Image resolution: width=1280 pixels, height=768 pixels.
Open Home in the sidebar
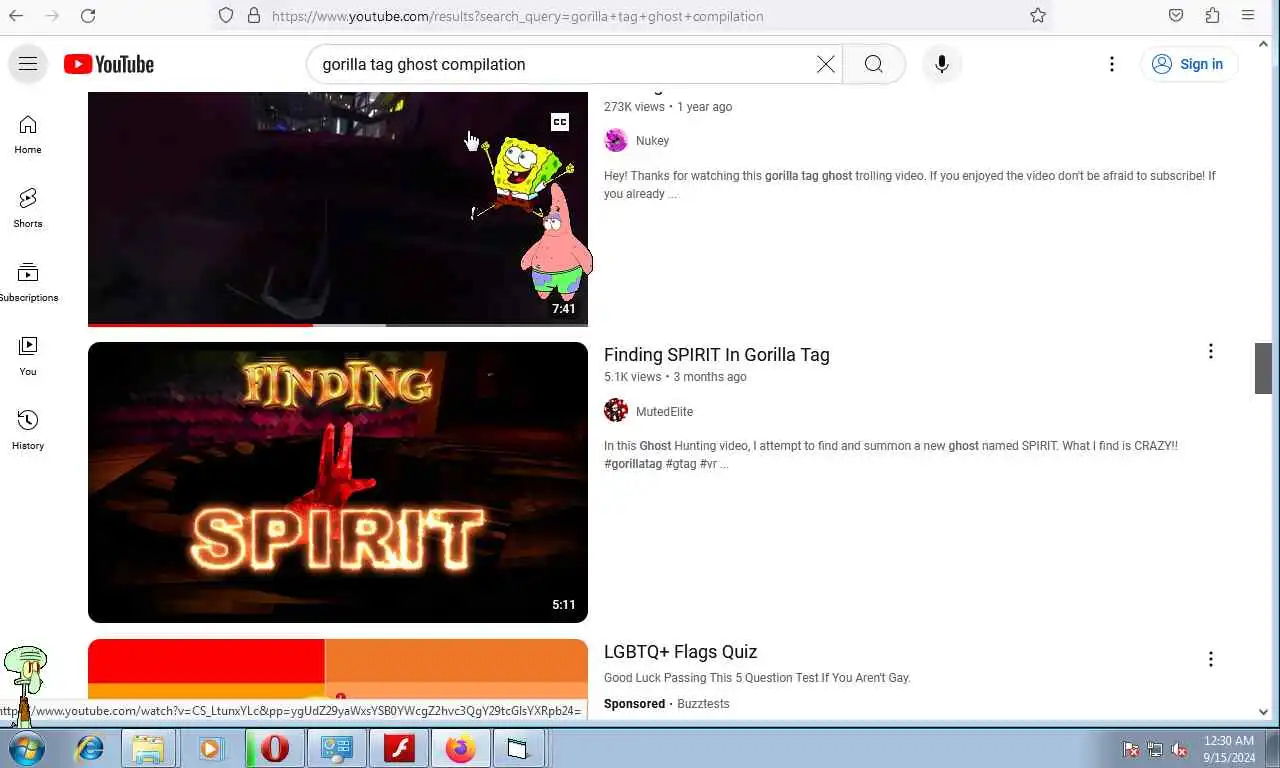[x=28, y=135]
